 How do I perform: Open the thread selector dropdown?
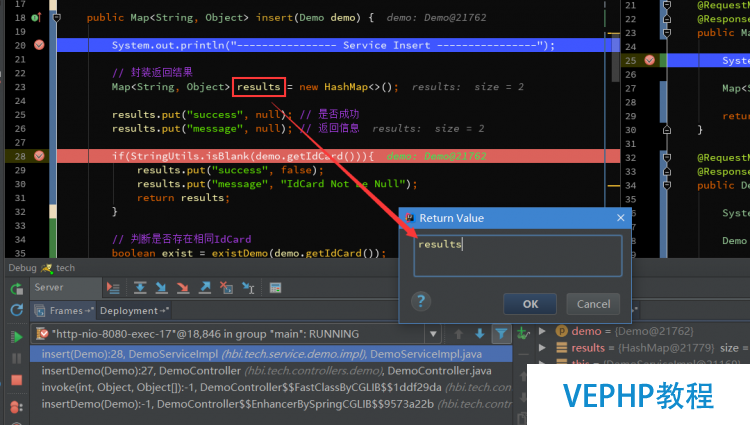pos(433,334)
